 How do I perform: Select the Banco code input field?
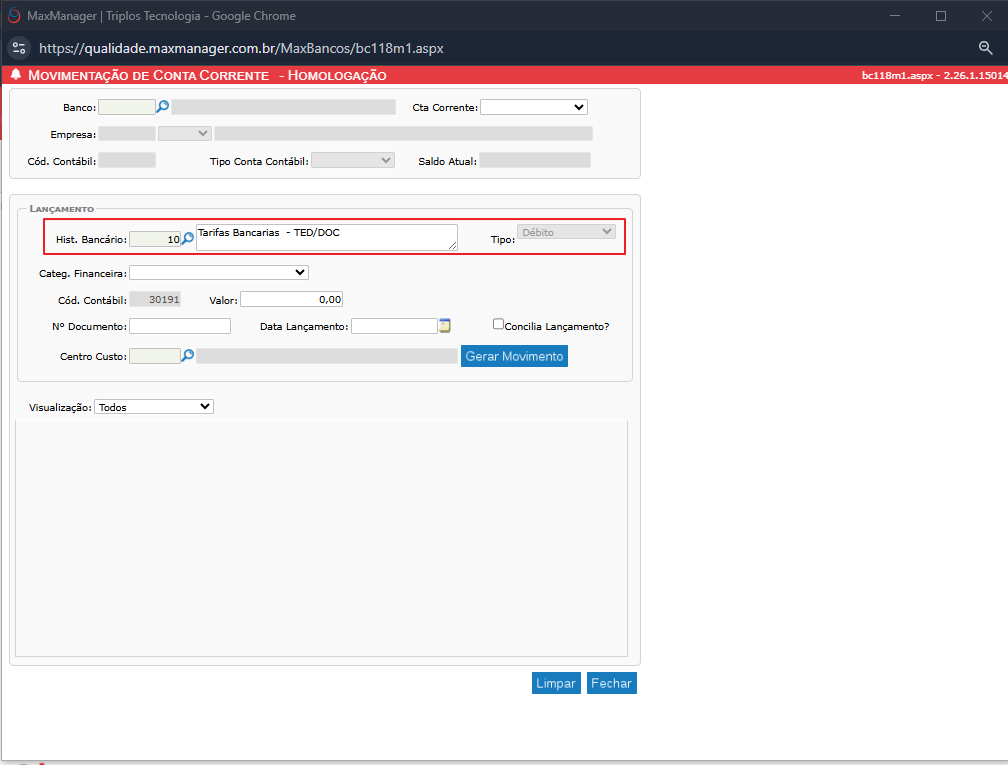(x=127, y=107)
